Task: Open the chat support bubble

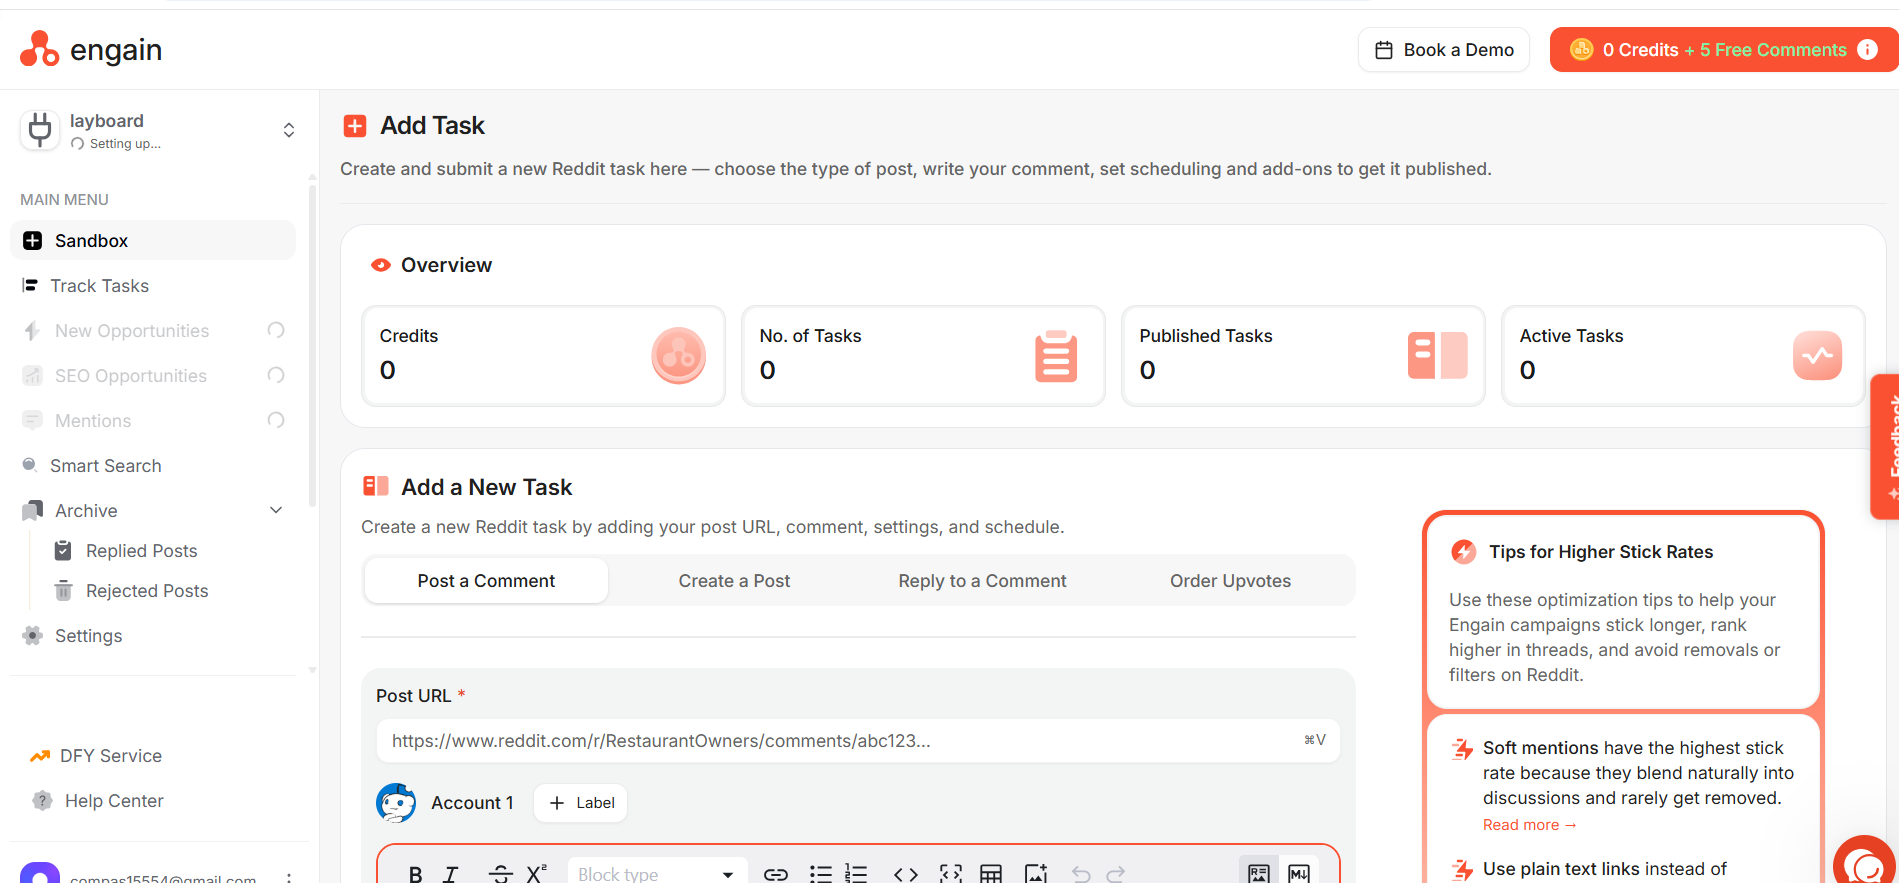Action: click(x=1865, y=862)
